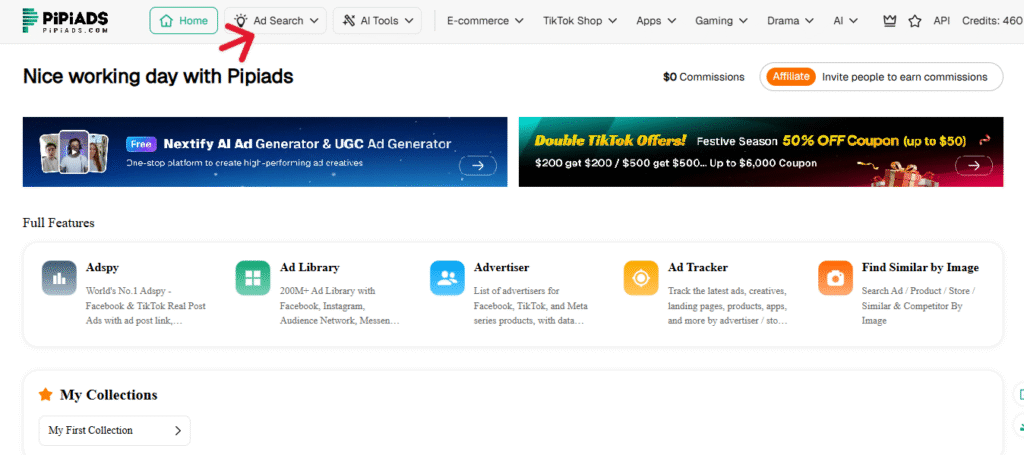Open the TikTok Shop menu
Image resolution: width=1024 pixels, height=455 pixels.
click(580, 21)
